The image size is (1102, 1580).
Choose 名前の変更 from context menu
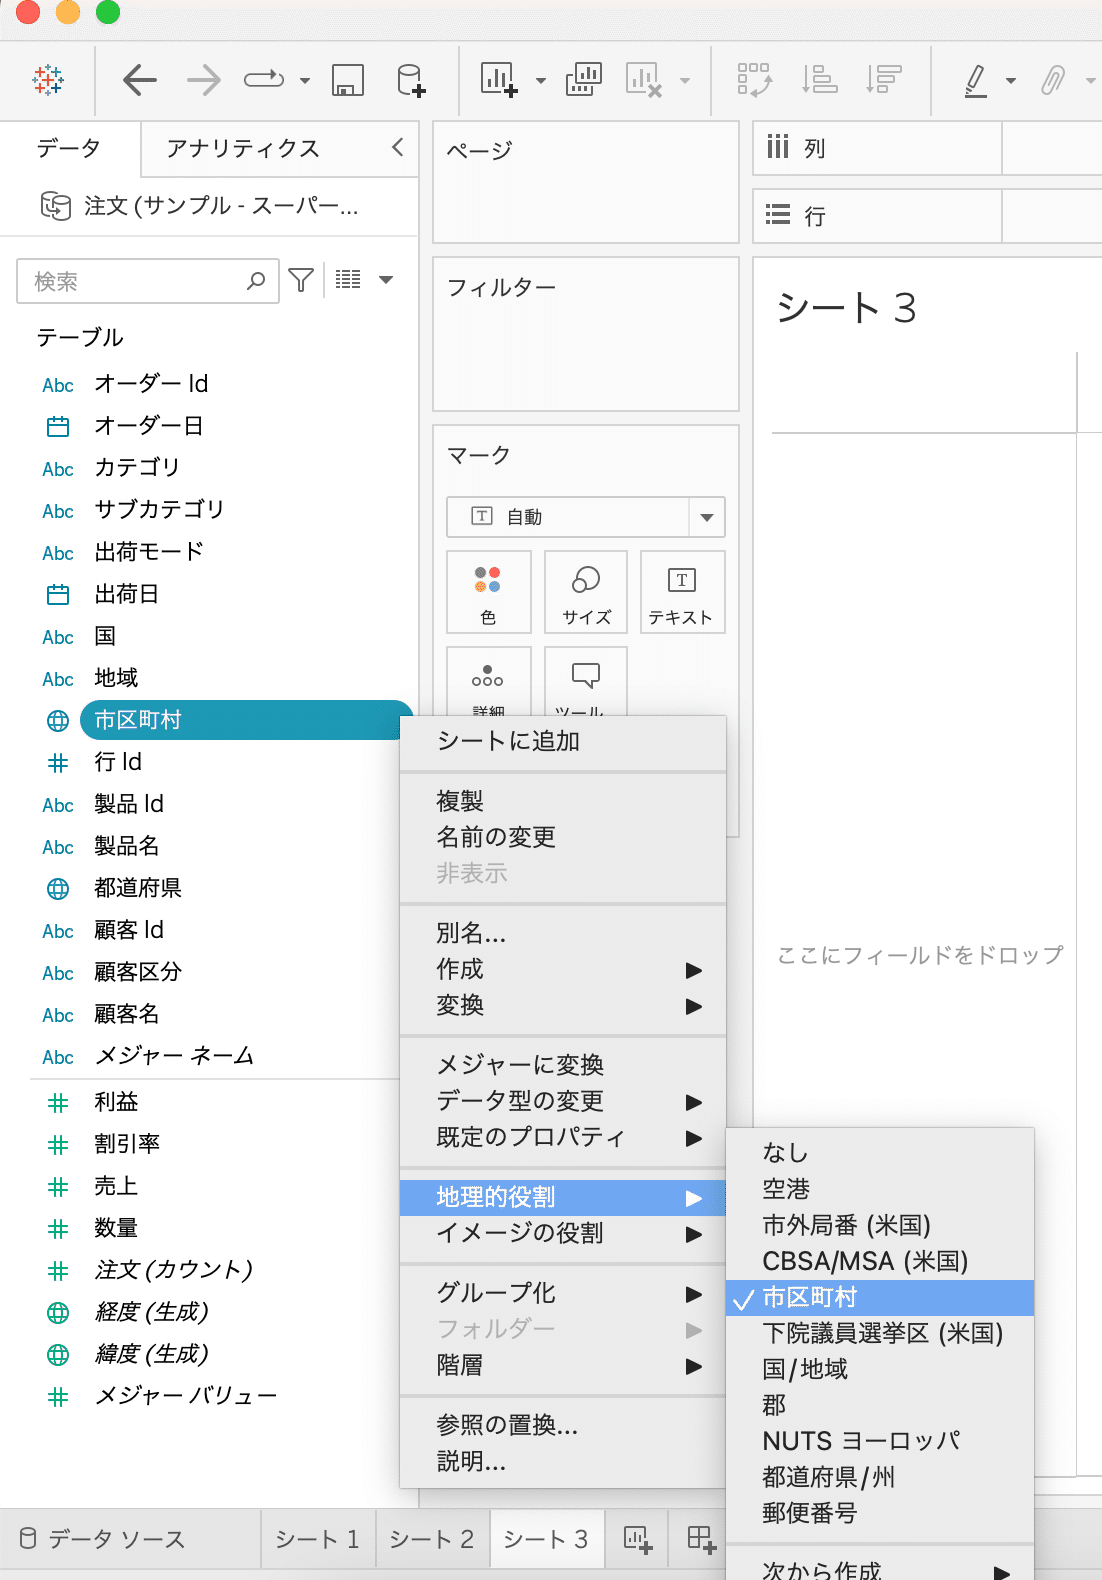pyautogui.click(x=563, y=837)
